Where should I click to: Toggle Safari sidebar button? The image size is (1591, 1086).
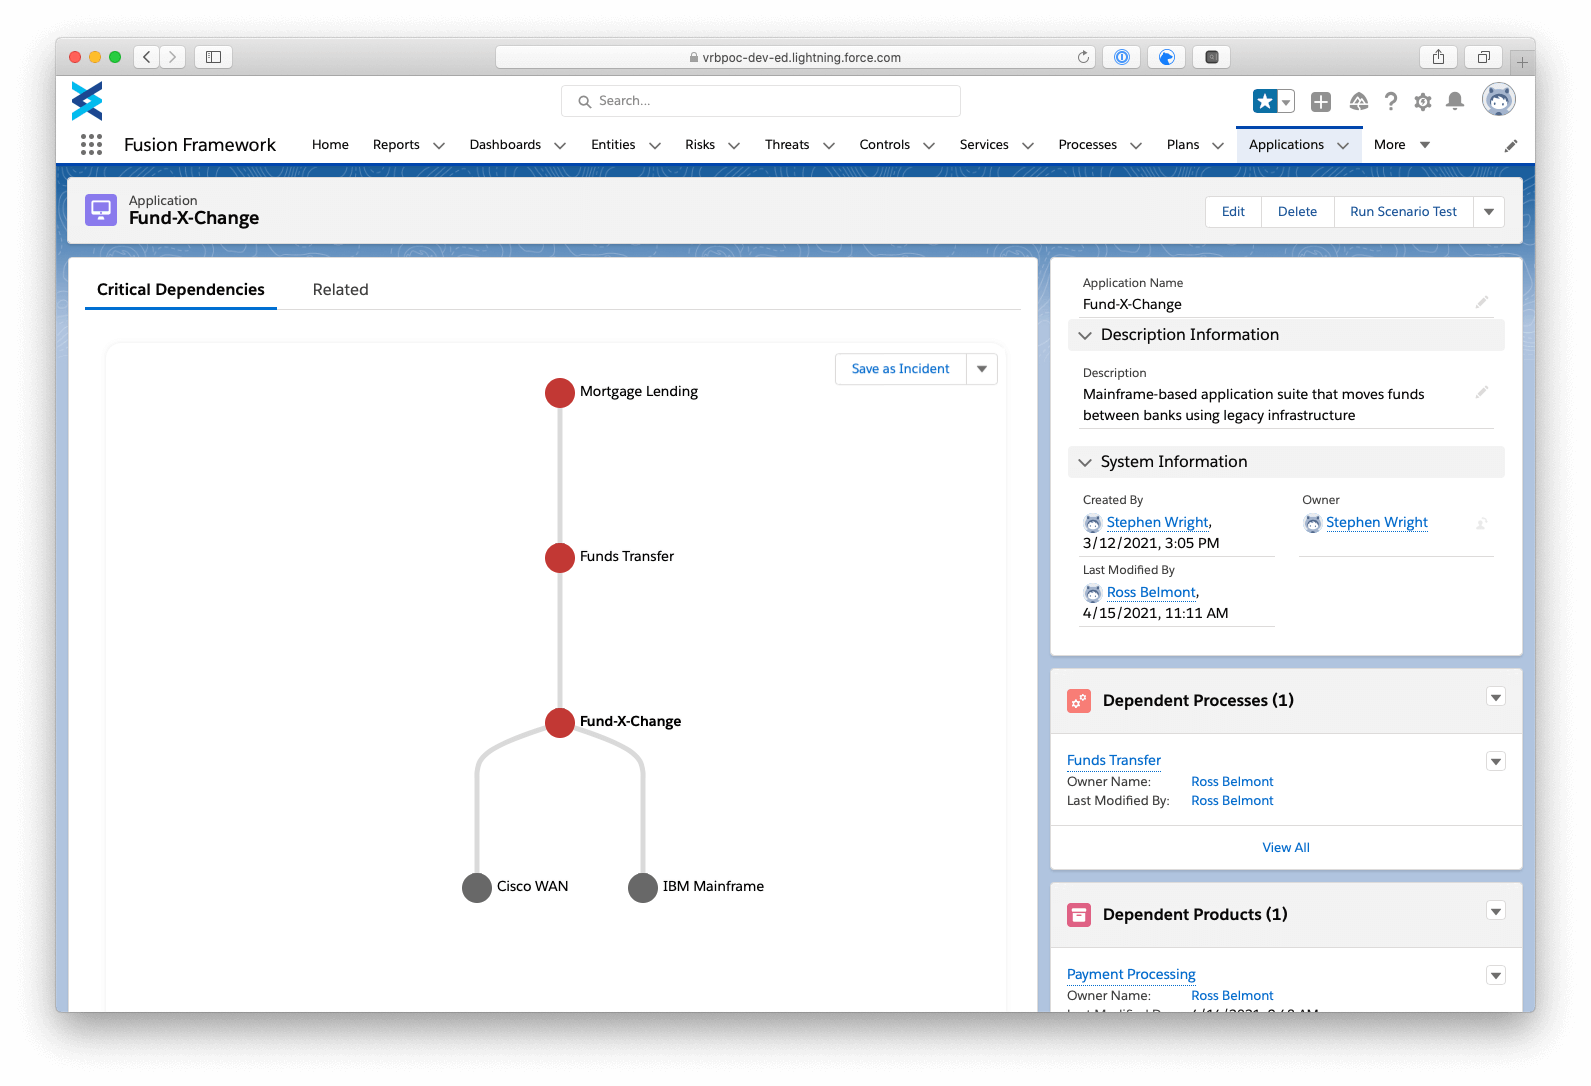coord(213,57)
